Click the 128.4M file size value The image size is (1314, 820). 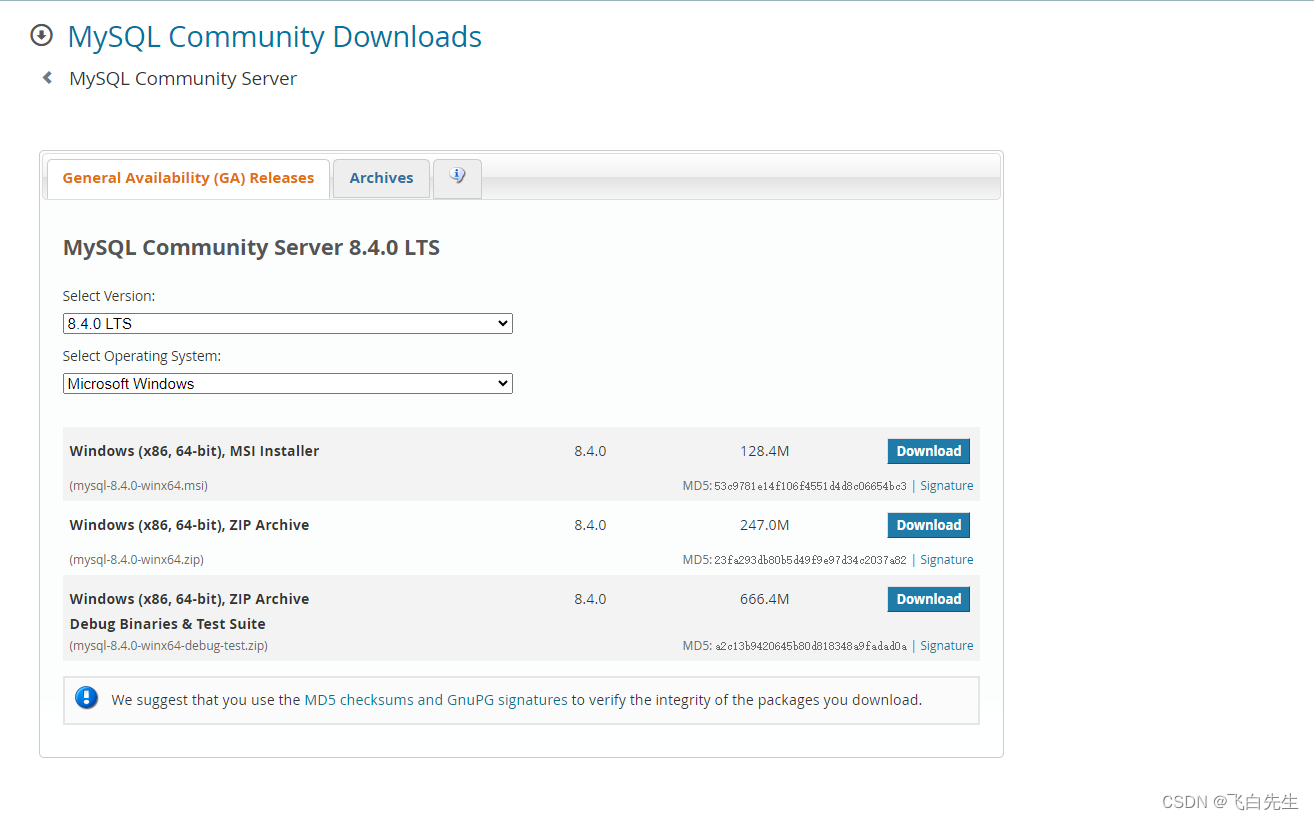click(x=765, y=451)
